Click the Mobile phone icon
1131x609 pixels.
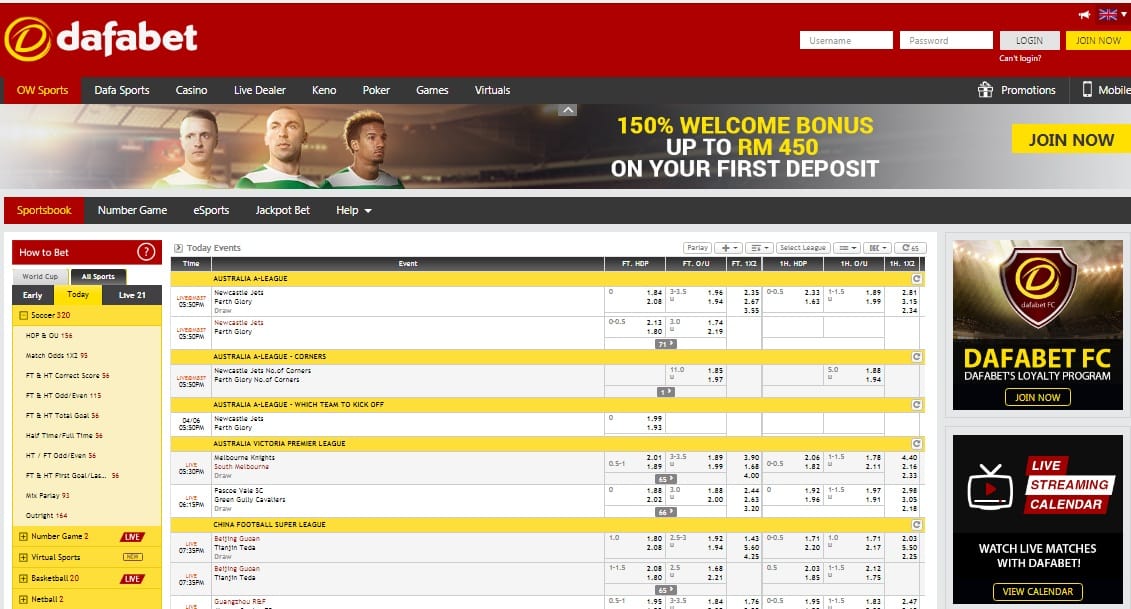[x=1087, y=90]
